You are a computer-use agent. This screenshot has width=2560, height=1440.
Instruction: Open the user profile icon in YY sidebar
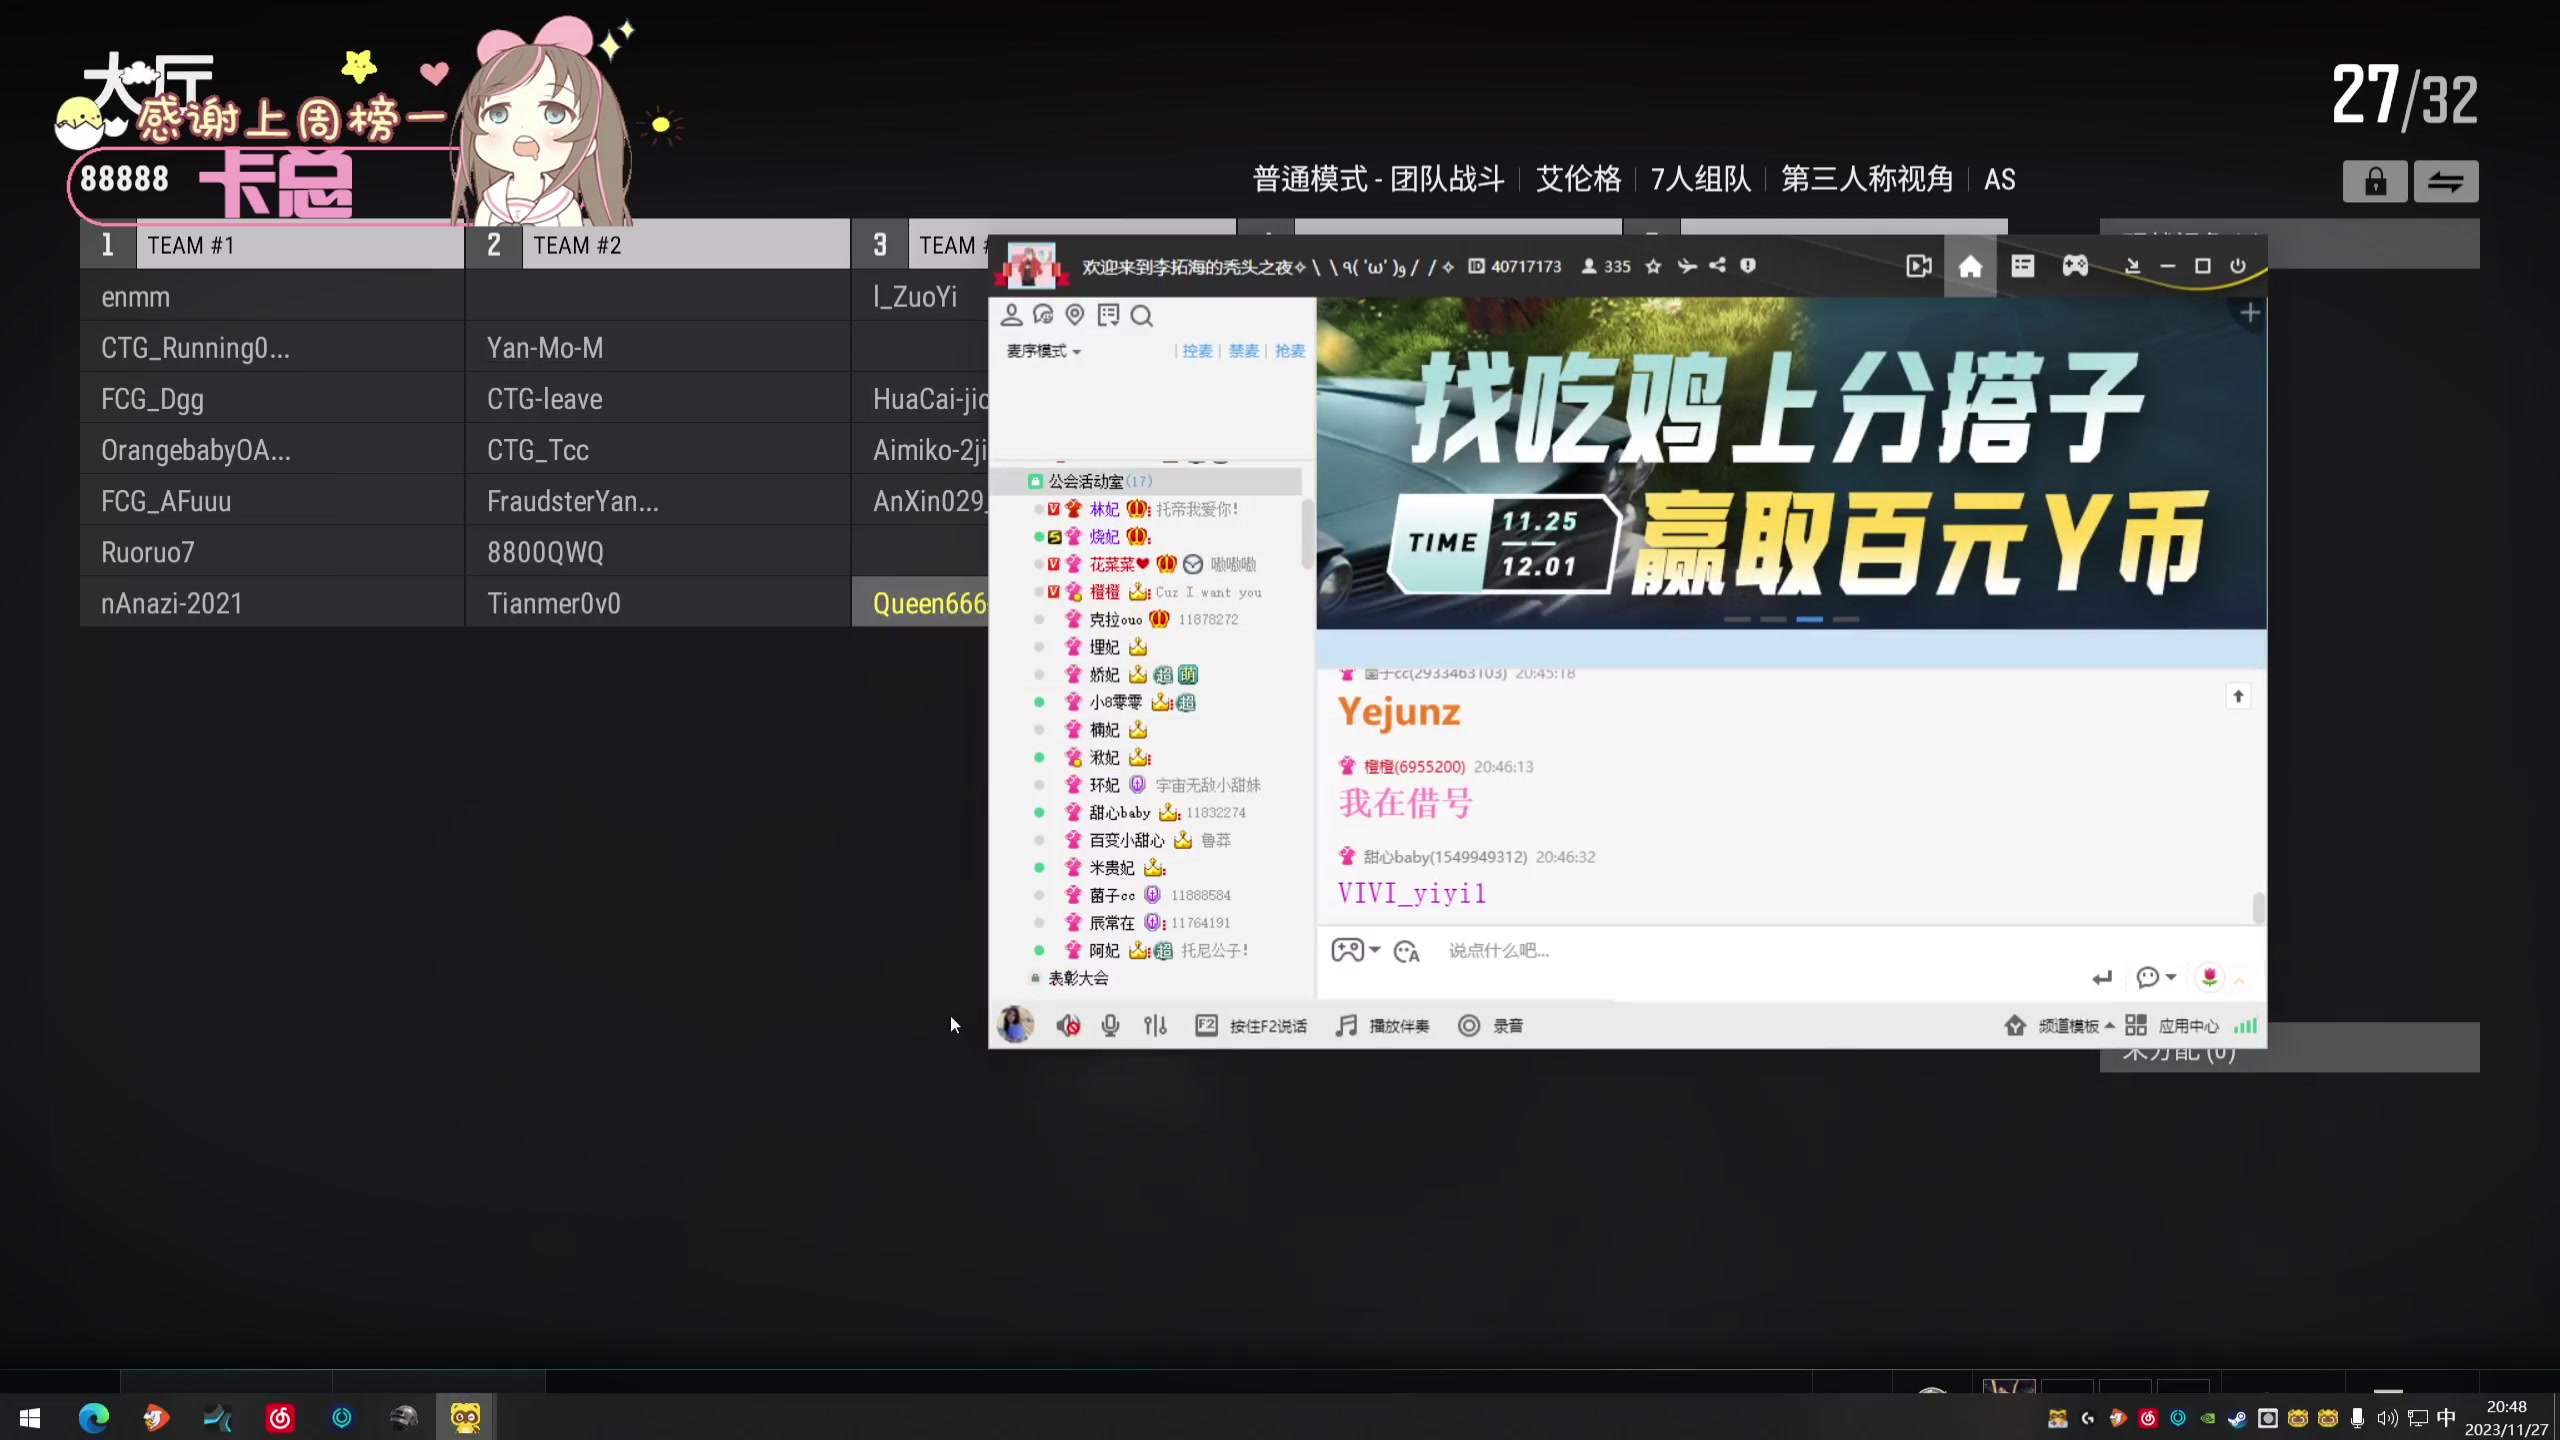[1011, 316]
